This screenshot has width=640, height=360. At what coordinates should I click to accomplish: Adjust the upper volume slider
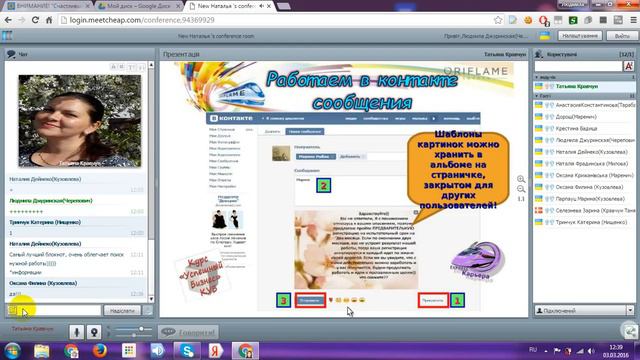(x=141, y=329)
